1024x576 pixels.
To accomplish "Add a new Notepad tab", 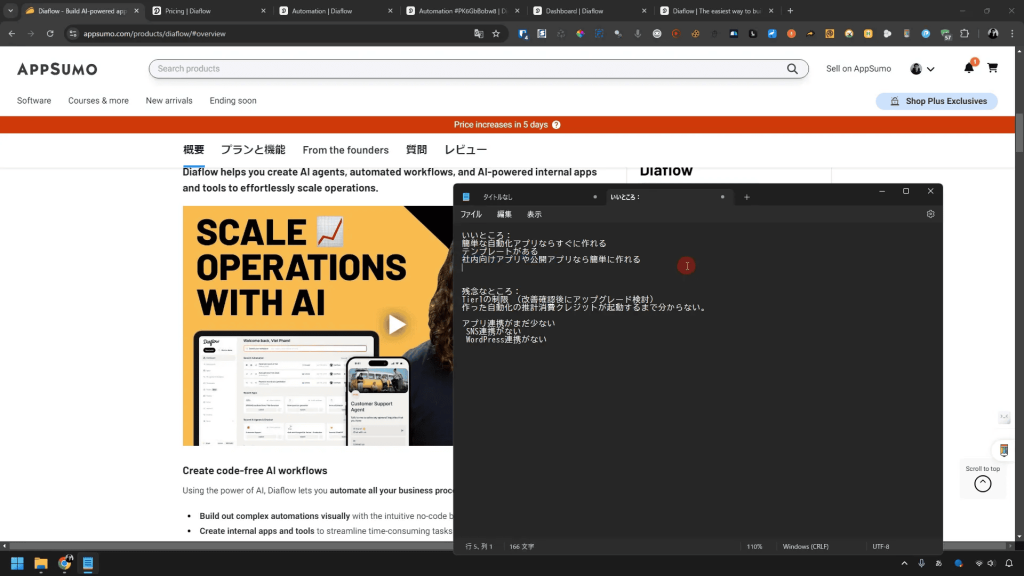I will [x=746, y=197].
